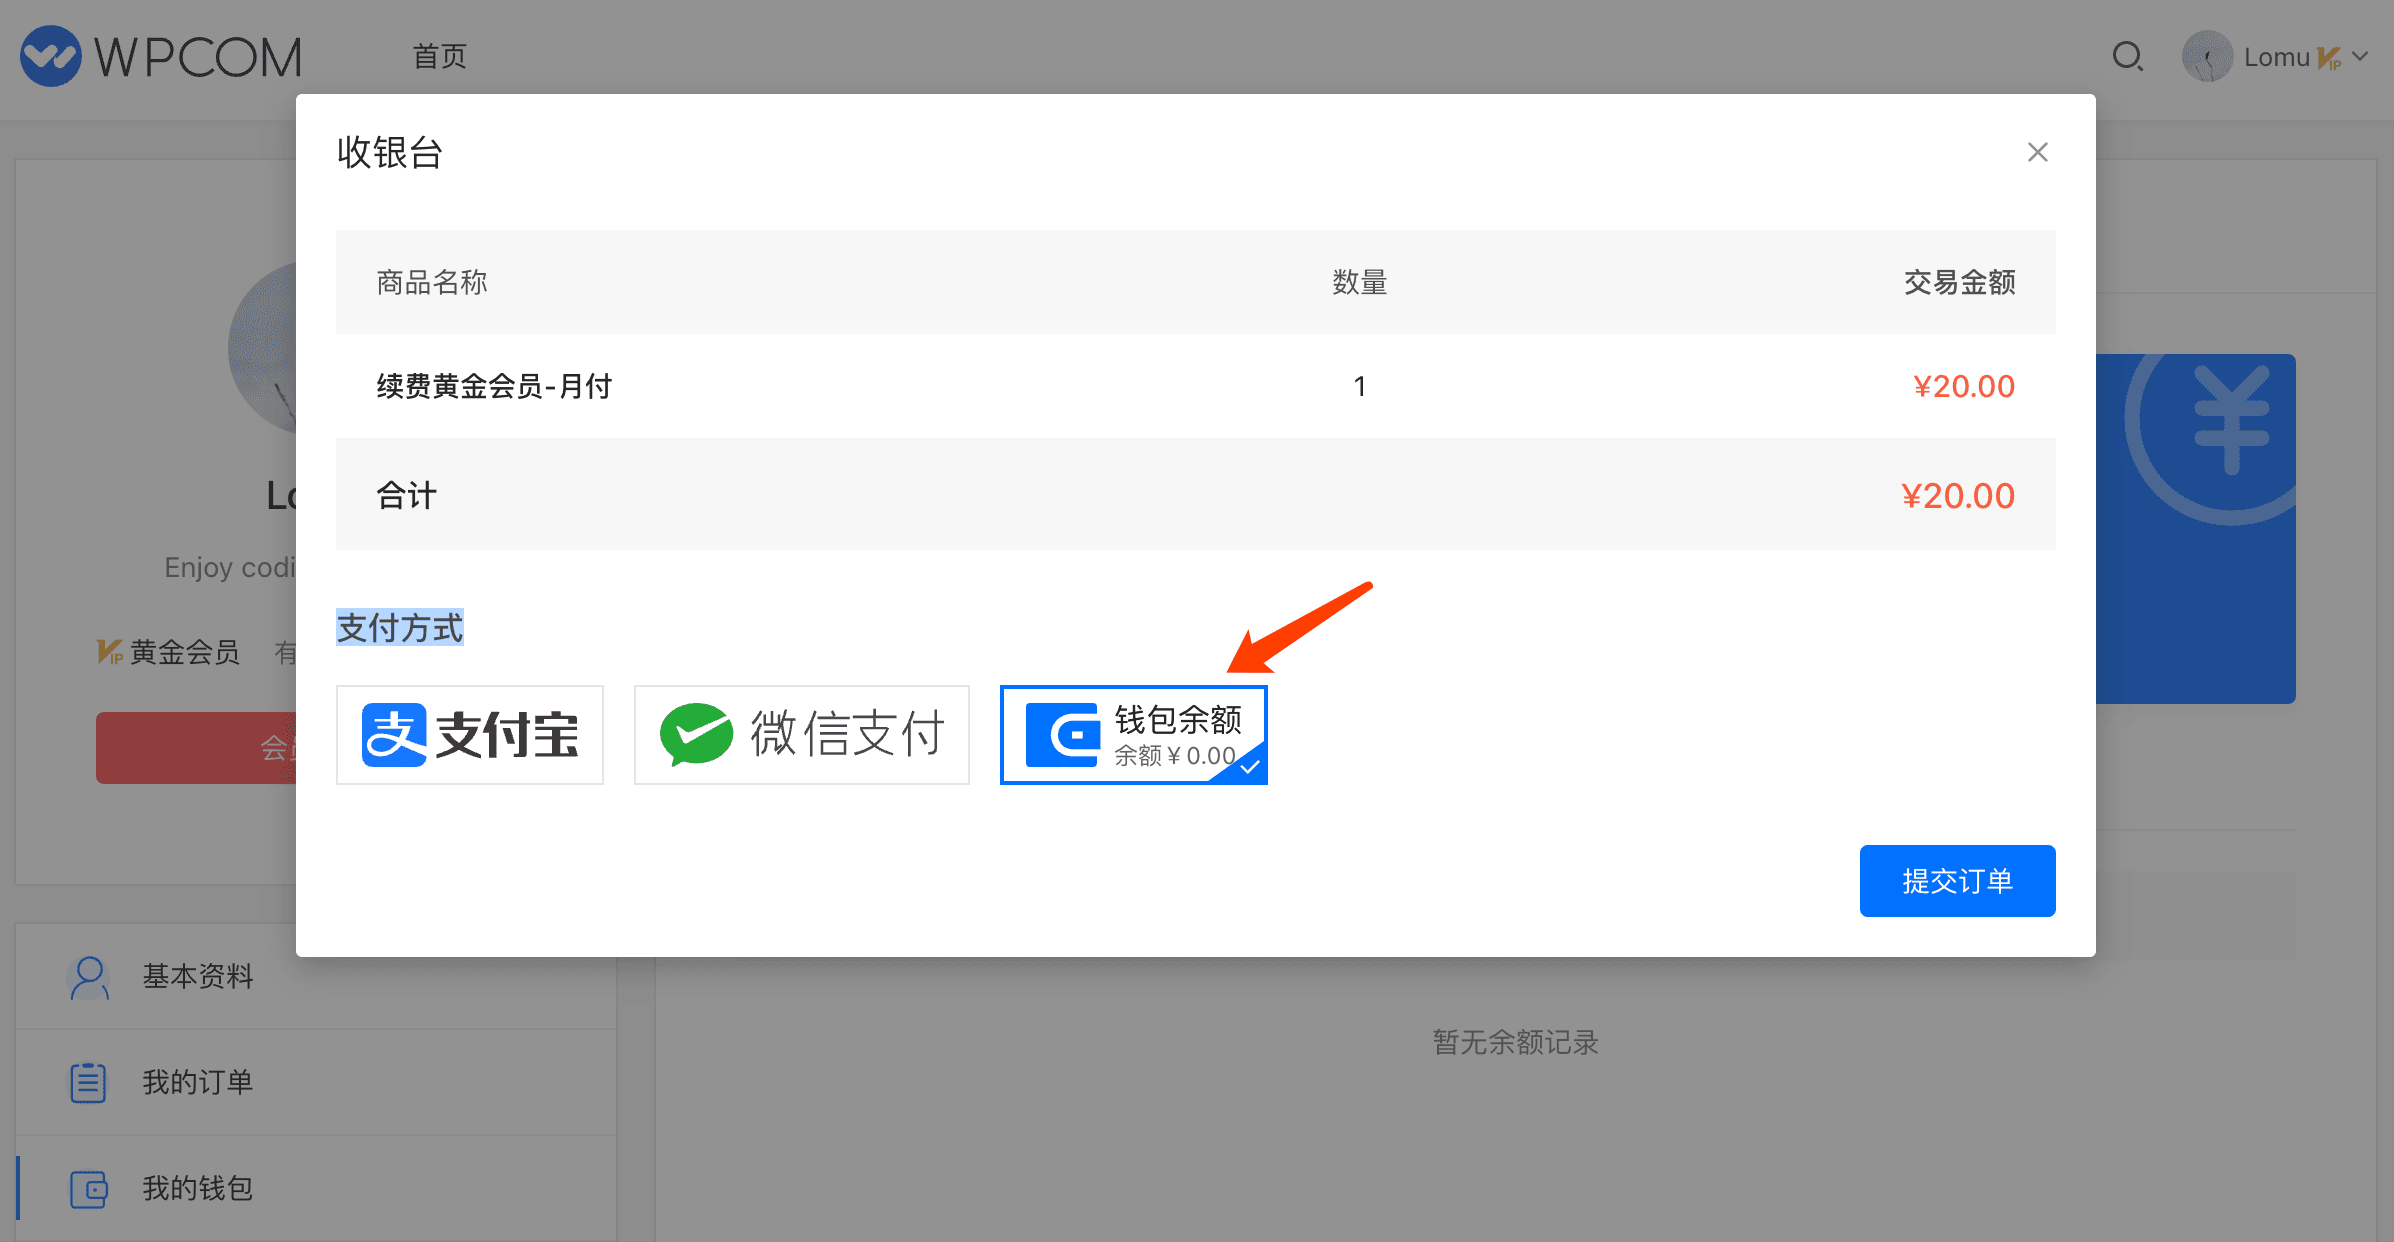Image resolution: width=2394 pixels, height=1242 pixels.
Task: Click the Alipay 支付宝 payment icon
Action: pos(470,733)
